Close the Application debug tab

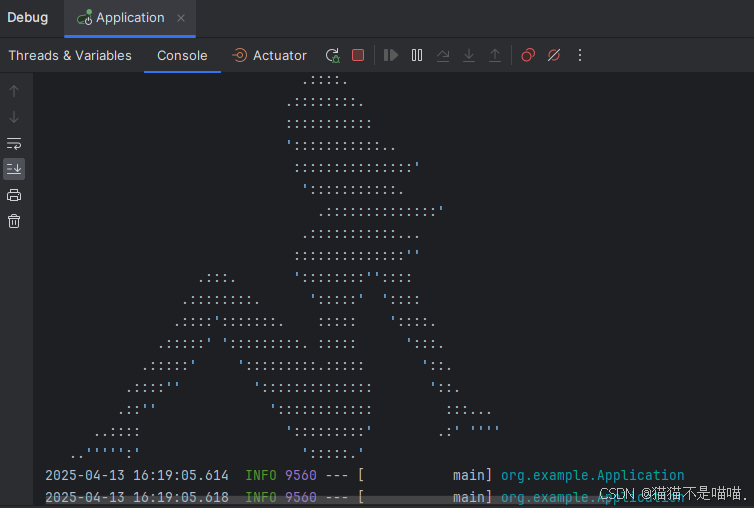pos(181,18)
